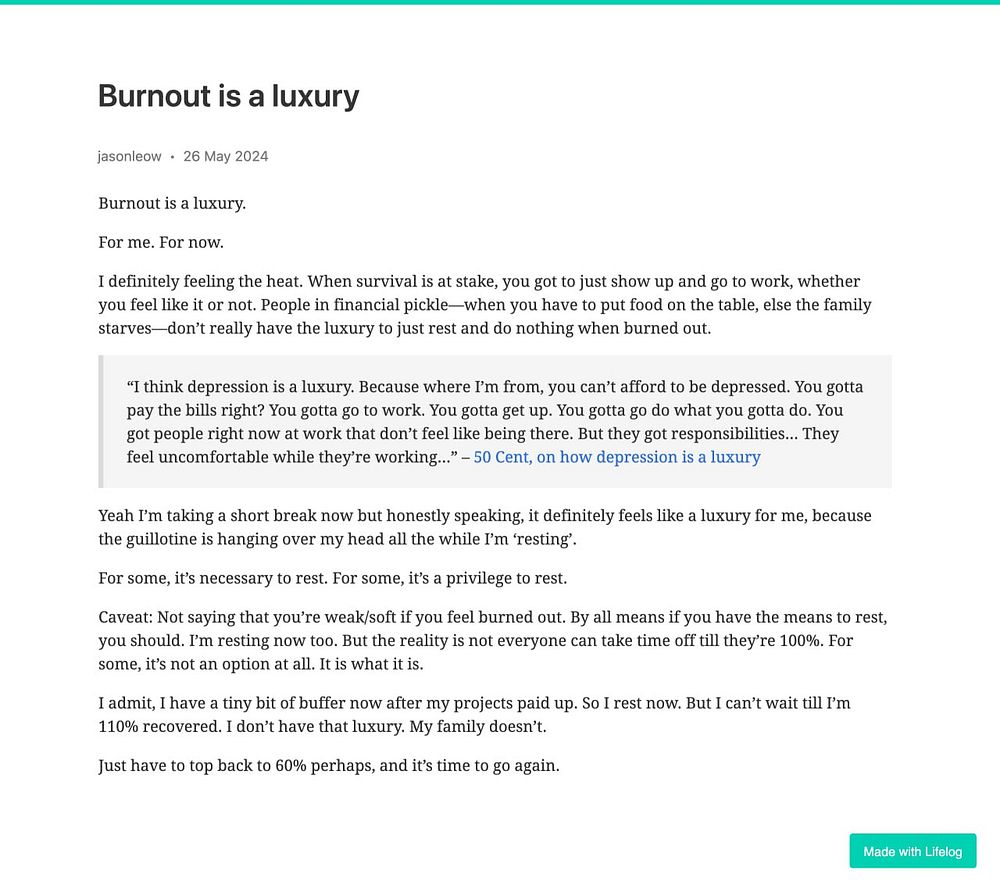Click the teal bar at page top

point(500,2)
